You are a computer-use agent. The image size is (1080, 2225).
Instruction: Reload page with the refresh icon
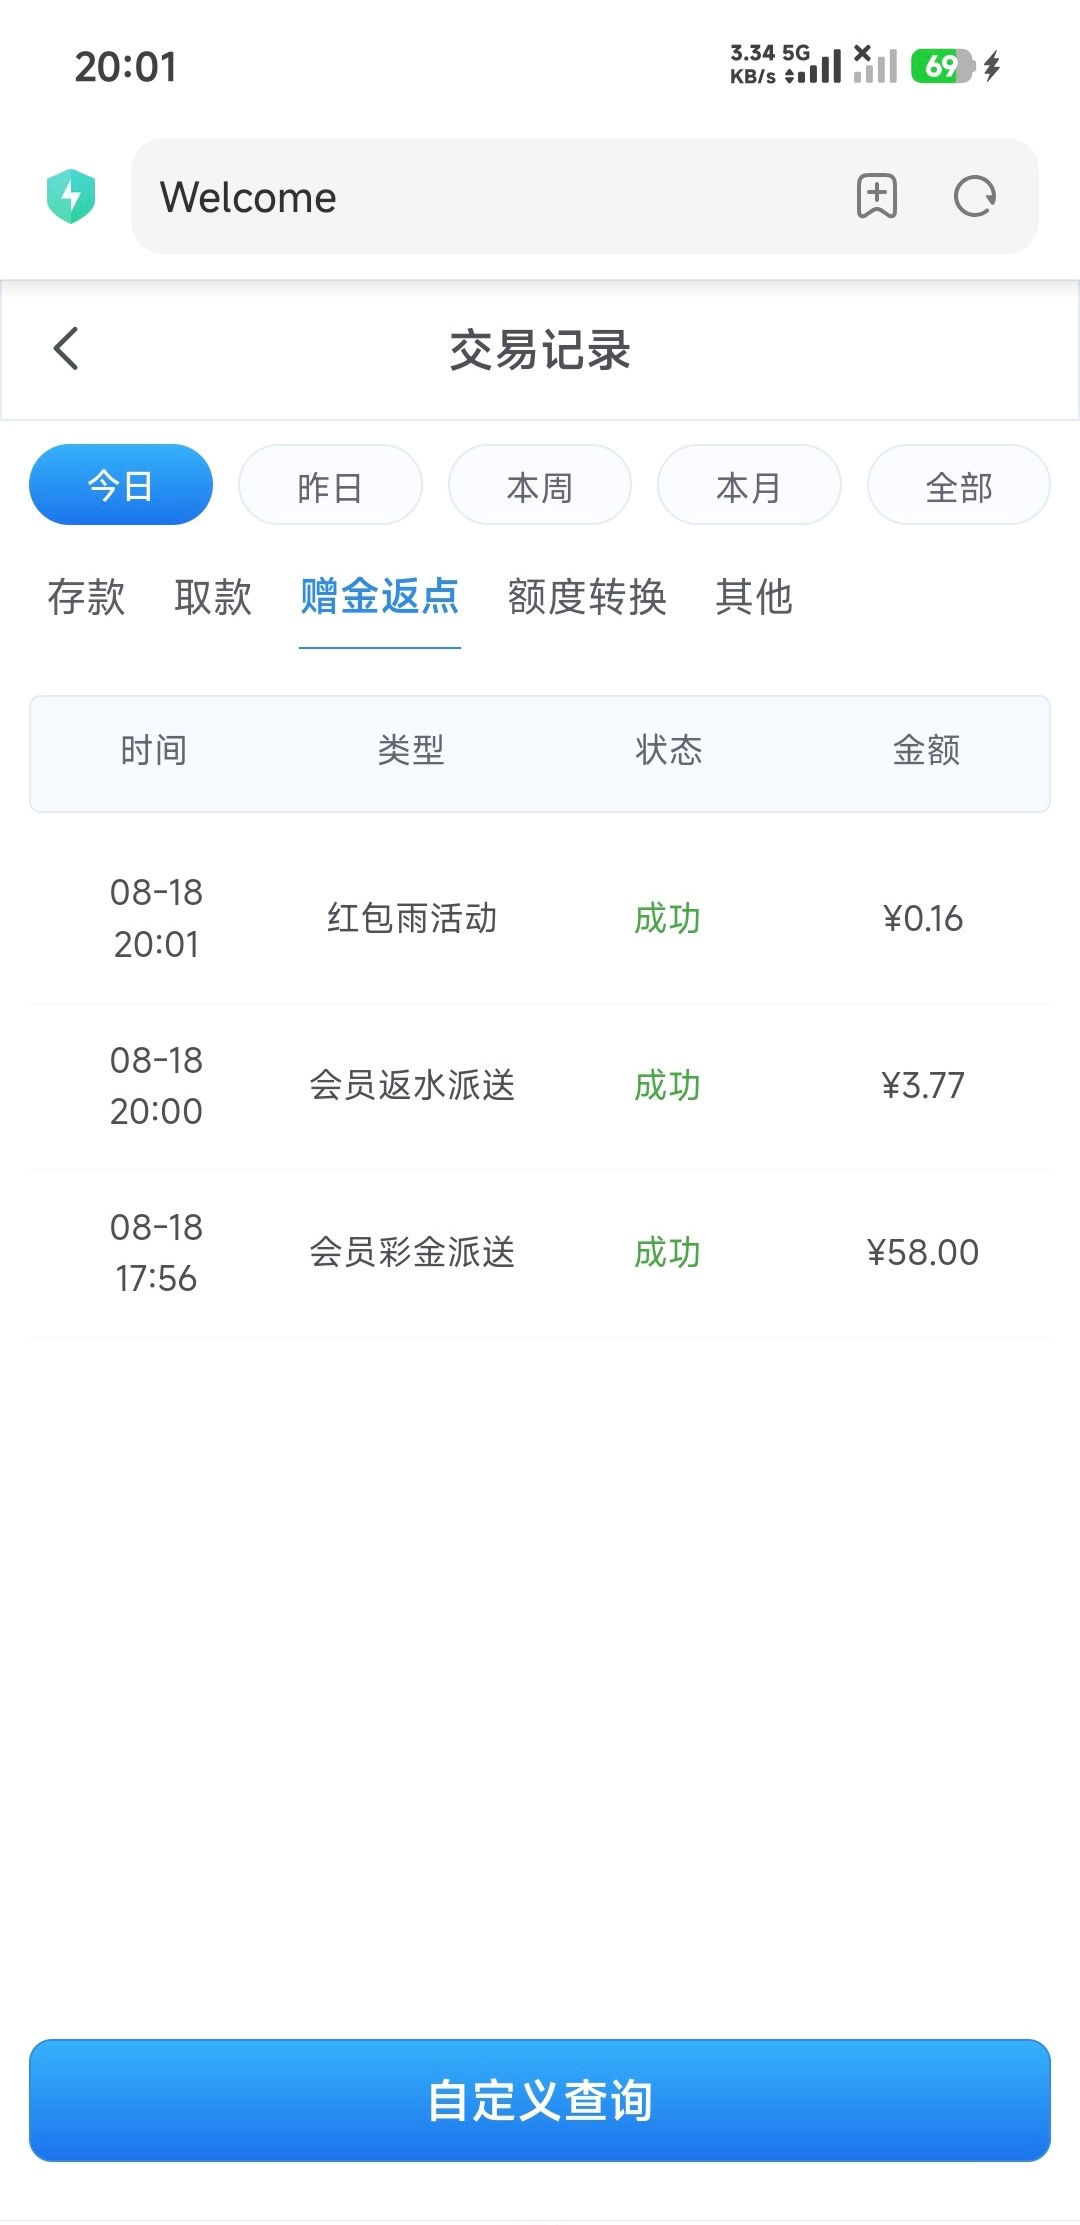975,196
